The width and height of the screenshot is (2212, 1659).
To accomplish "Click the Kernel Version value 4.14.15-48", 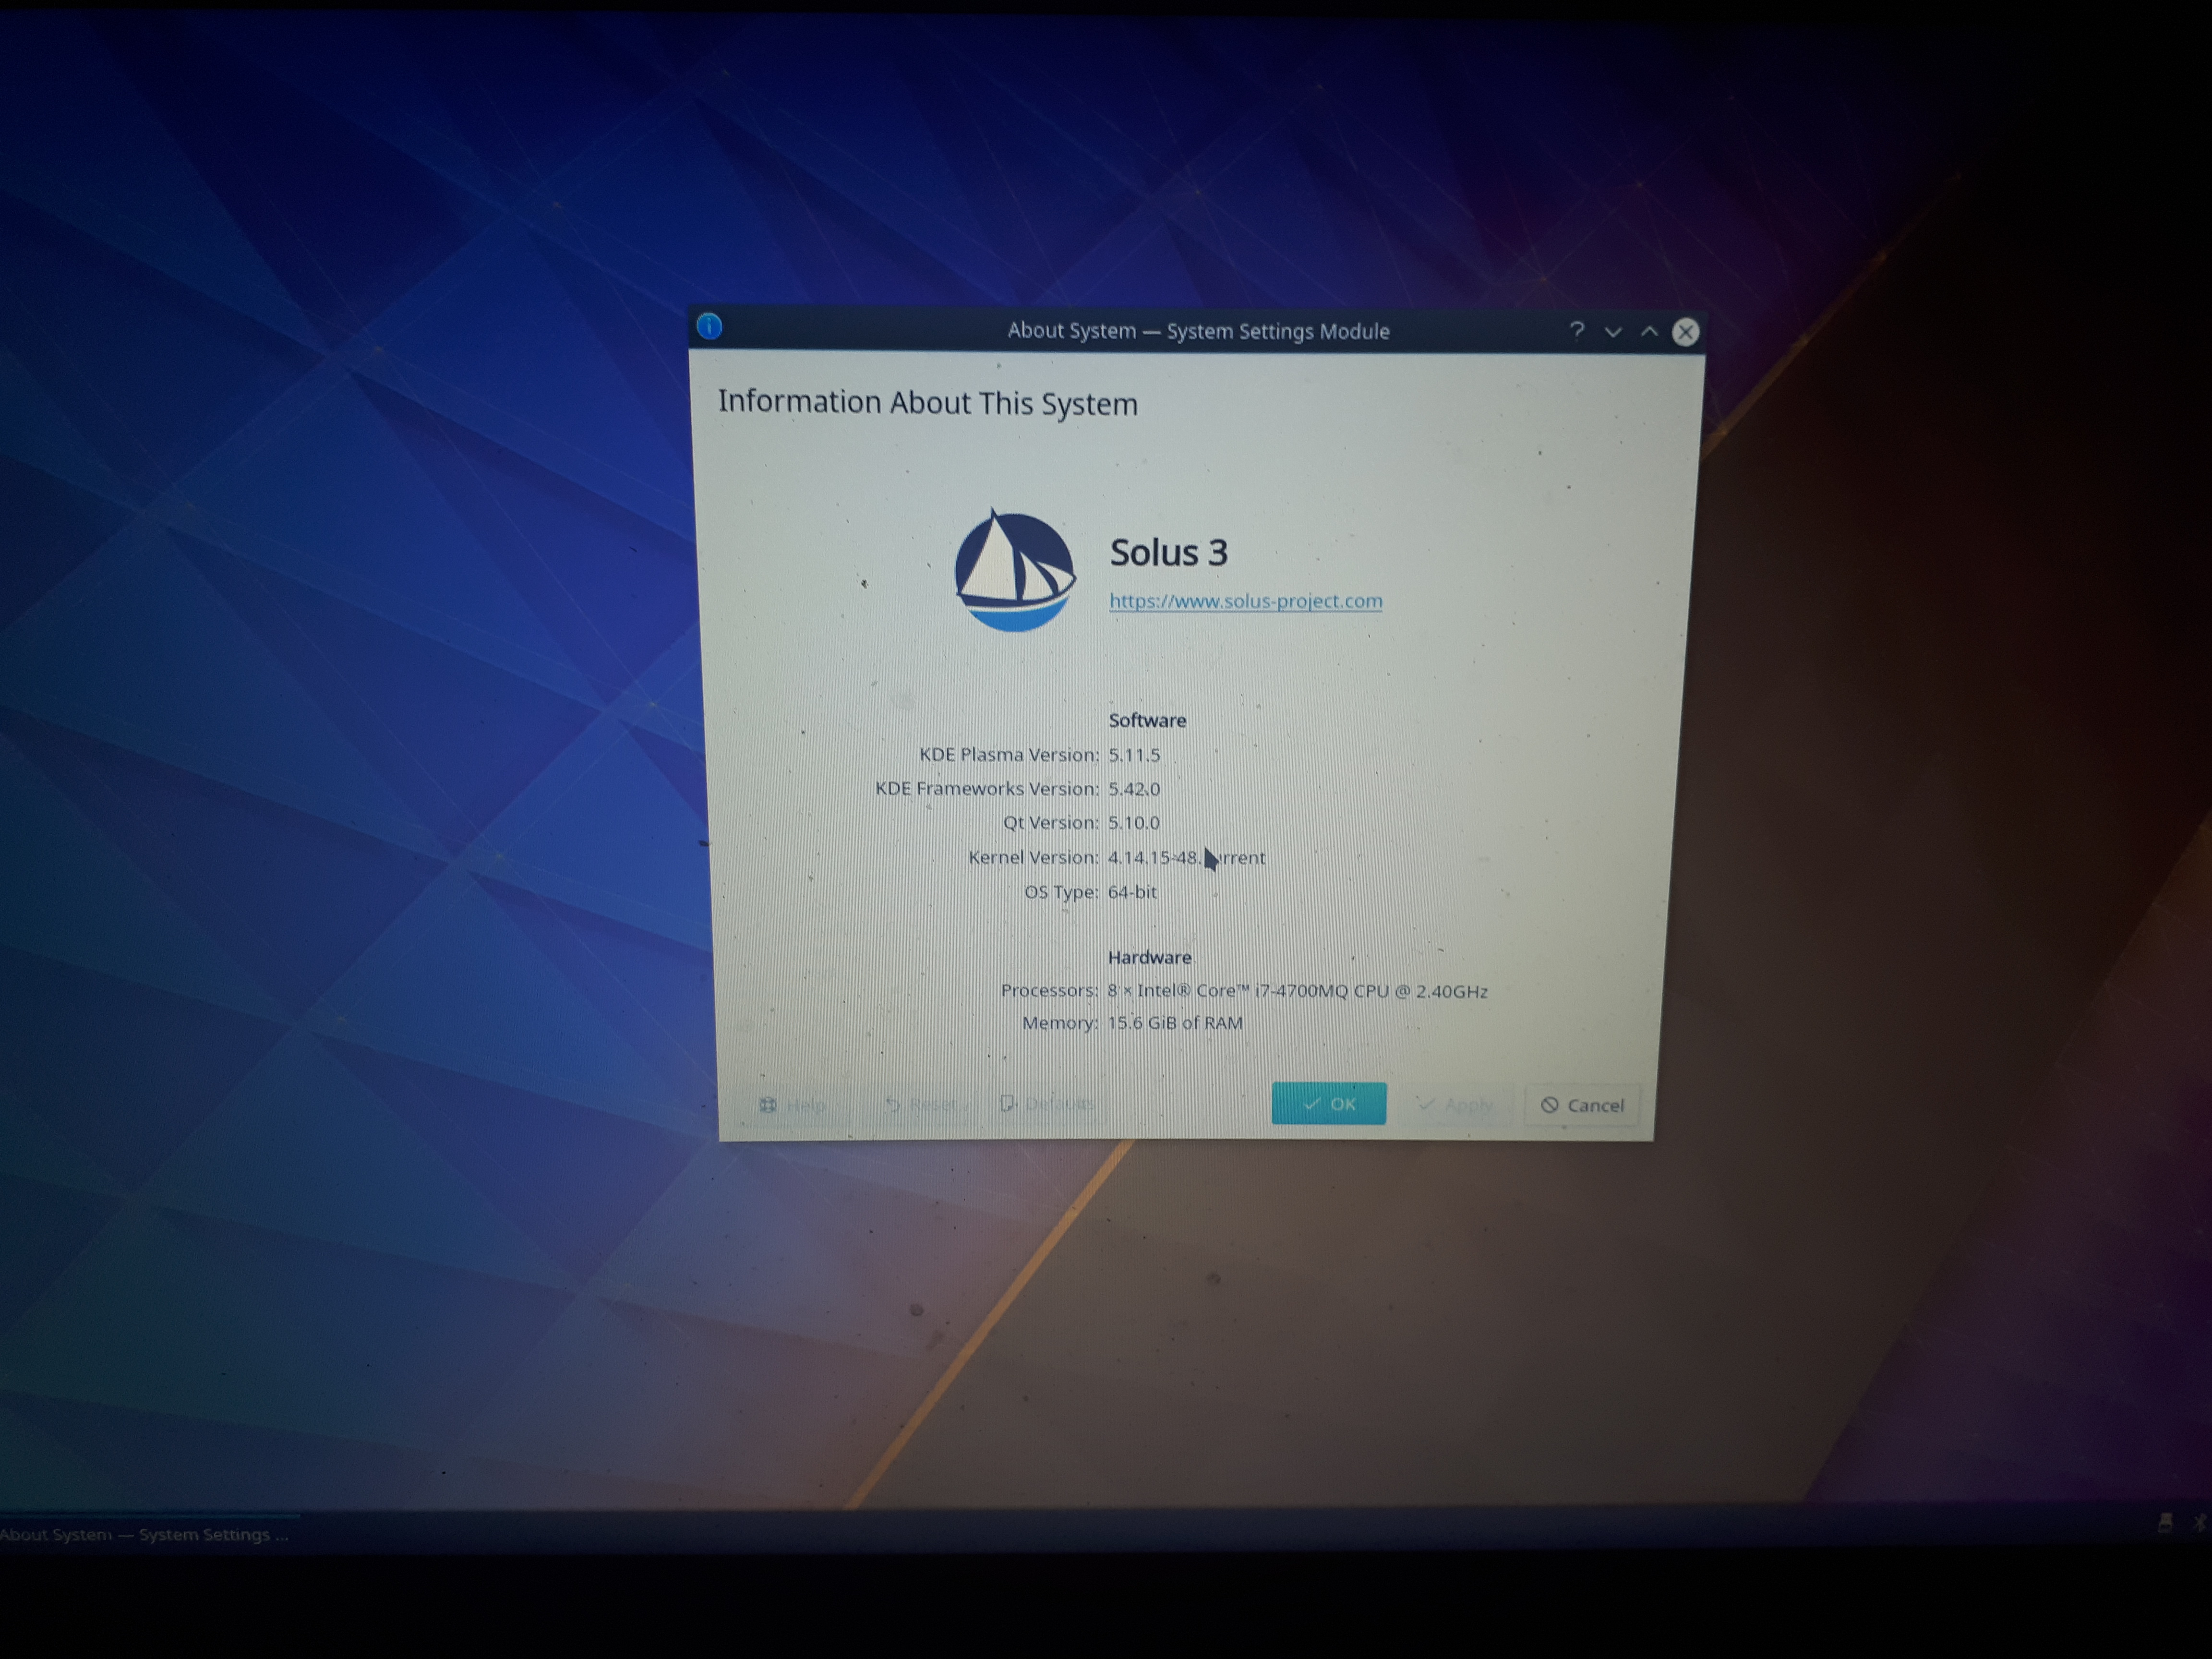I will 1186,857.
